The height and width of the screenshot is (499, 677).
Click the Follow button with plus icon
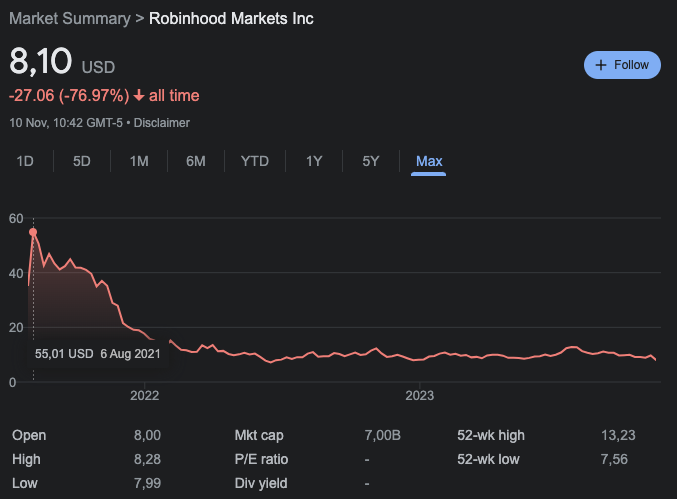622,65
